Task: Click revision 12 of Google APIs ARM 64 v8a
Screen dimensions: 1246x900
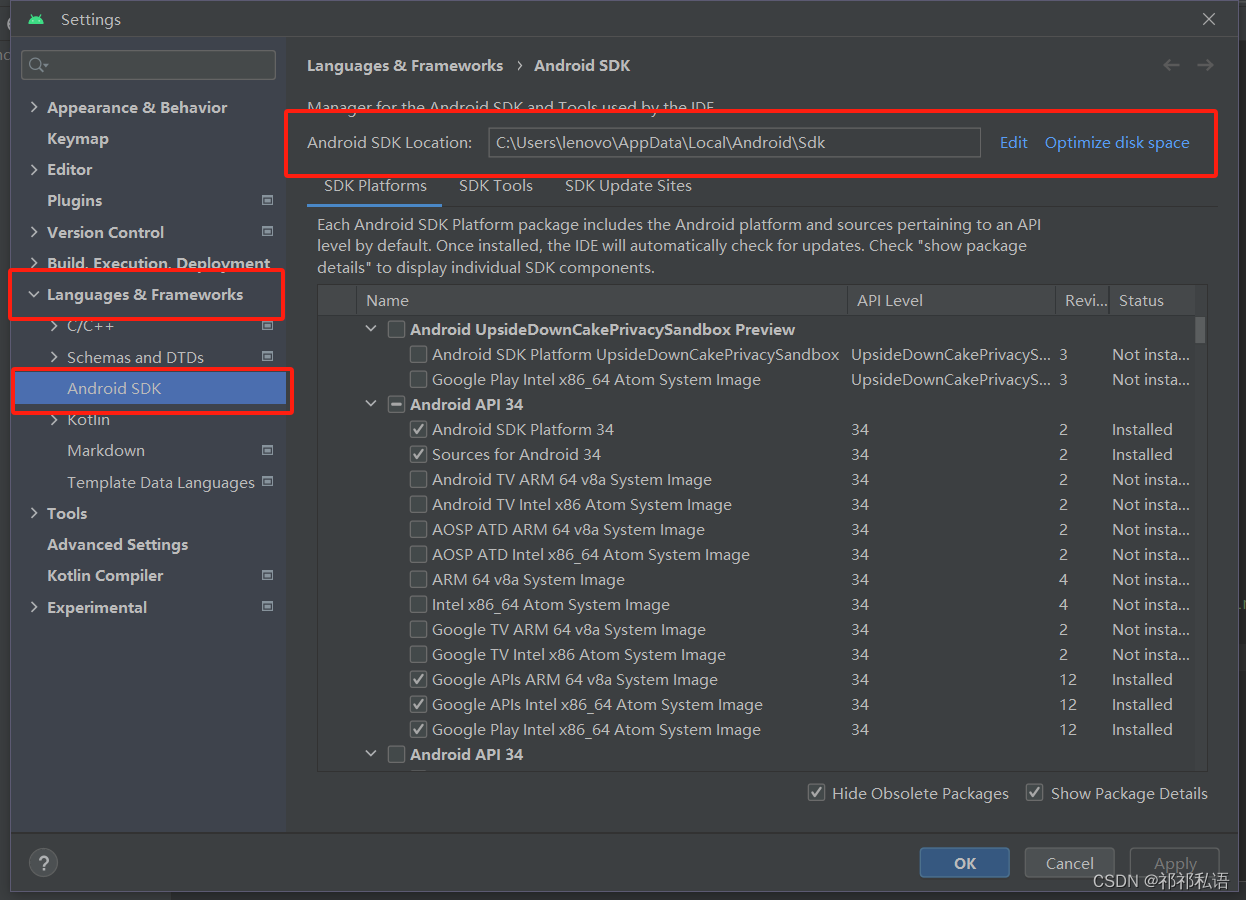Action: (x=1068, y=679)
